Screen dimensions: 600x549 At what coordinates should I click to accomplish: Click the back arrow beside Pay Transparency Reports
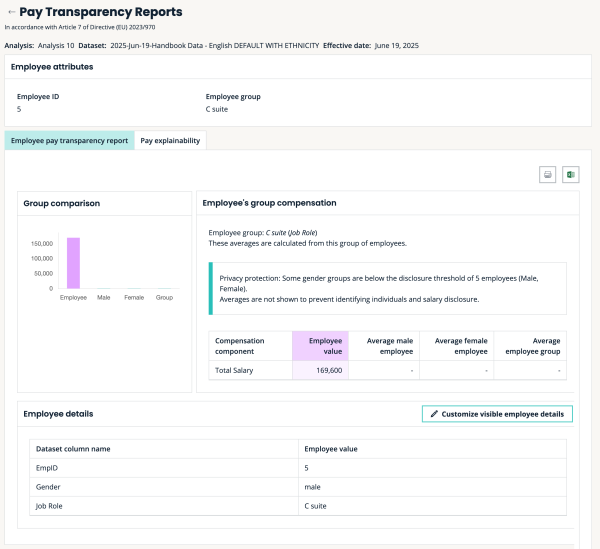point(11,12)
